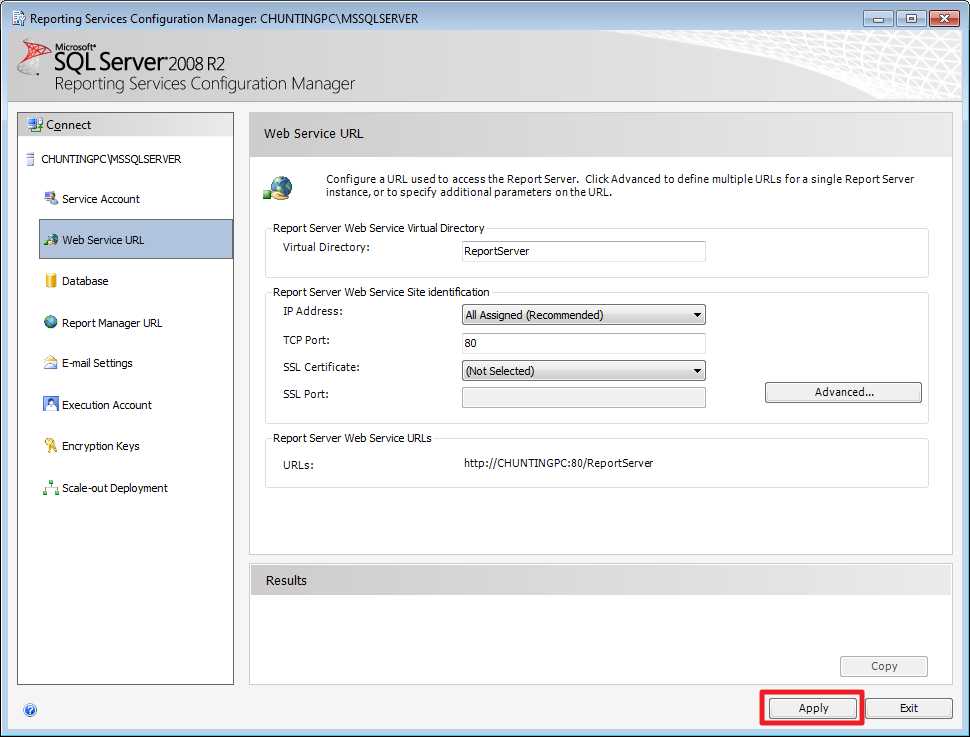Screen dimensions: 970x737
Task: Click the Report Server Web Service URLs group title
Action: click(352, 438)
